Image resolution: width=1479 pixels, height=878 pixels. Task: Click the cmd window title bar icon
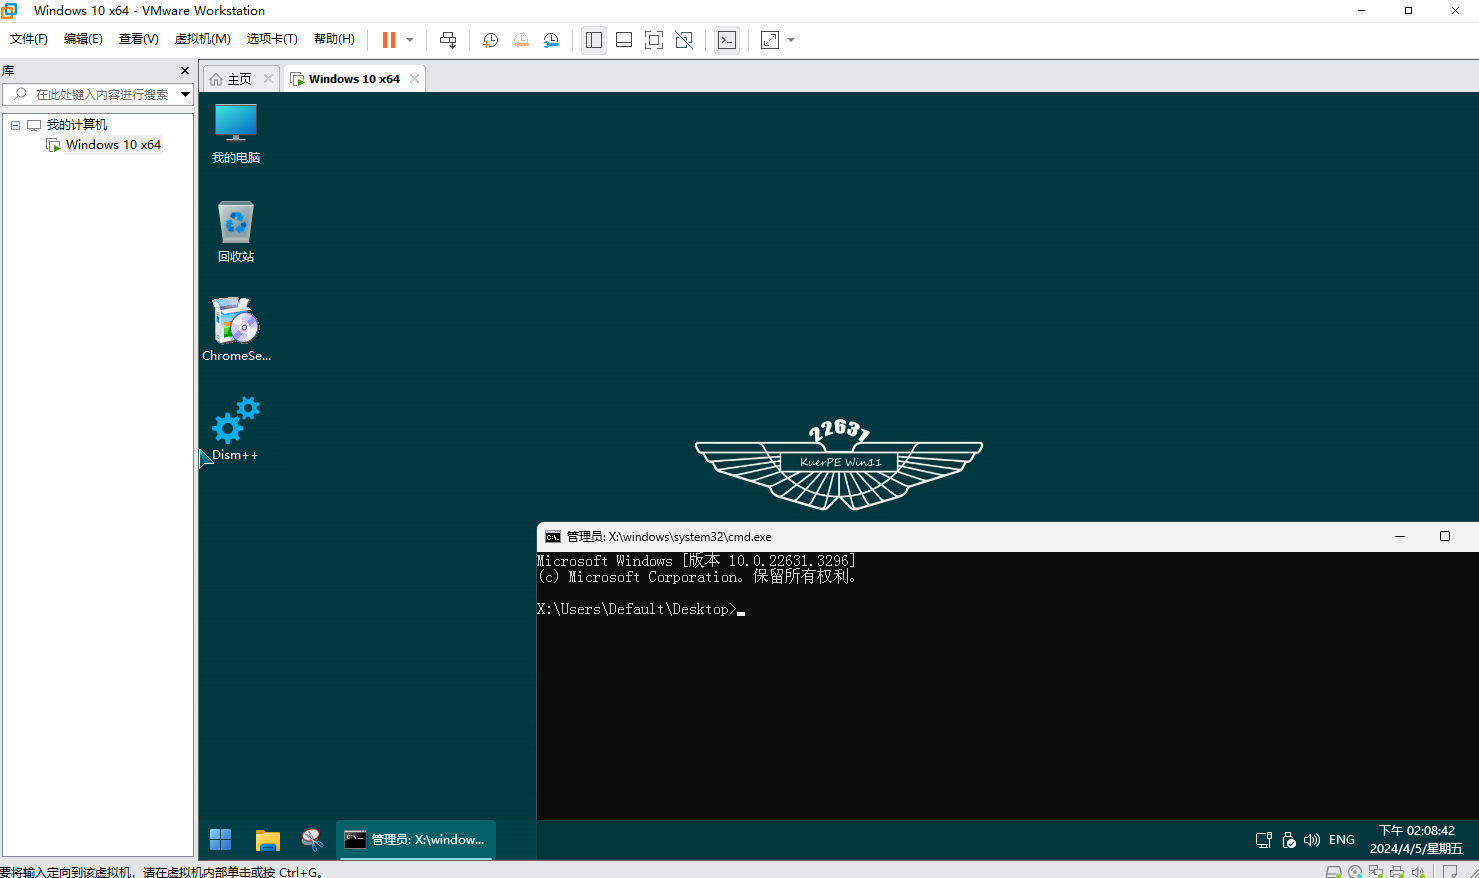coord(552,537)
